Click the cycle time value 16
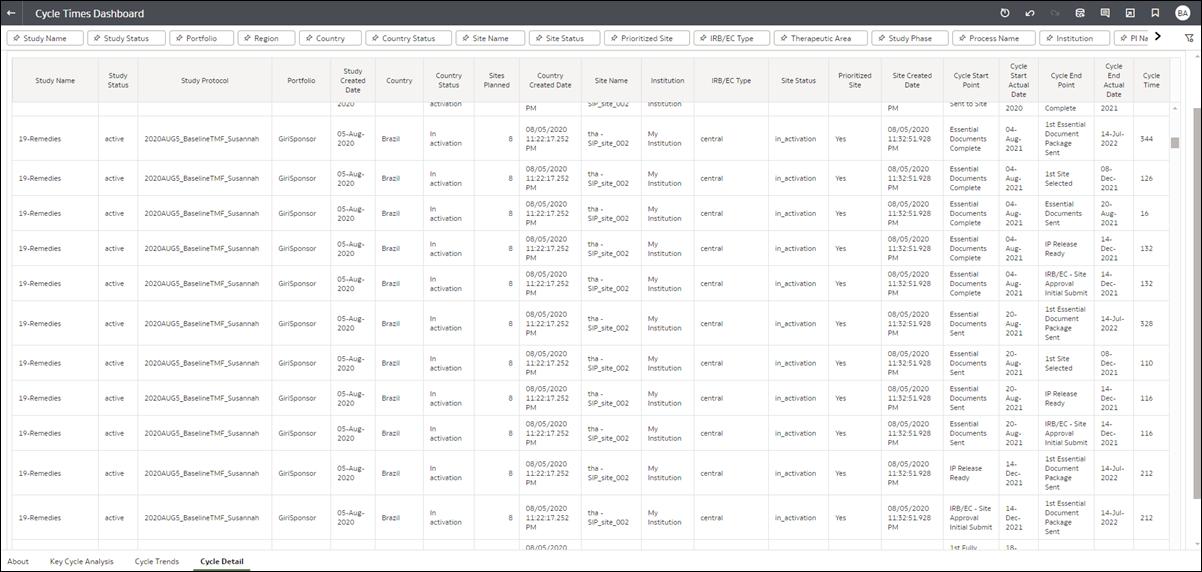Viewport: 1202px width, 572px height. point(1145,213)
